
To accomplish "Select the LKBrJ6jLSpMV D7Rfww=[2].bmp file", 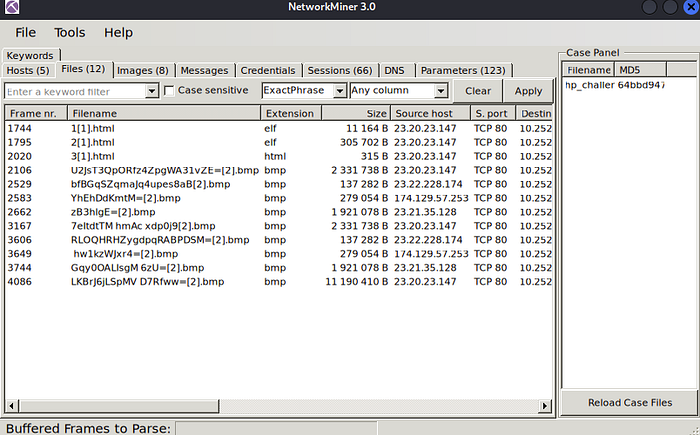I will point(147,281).
